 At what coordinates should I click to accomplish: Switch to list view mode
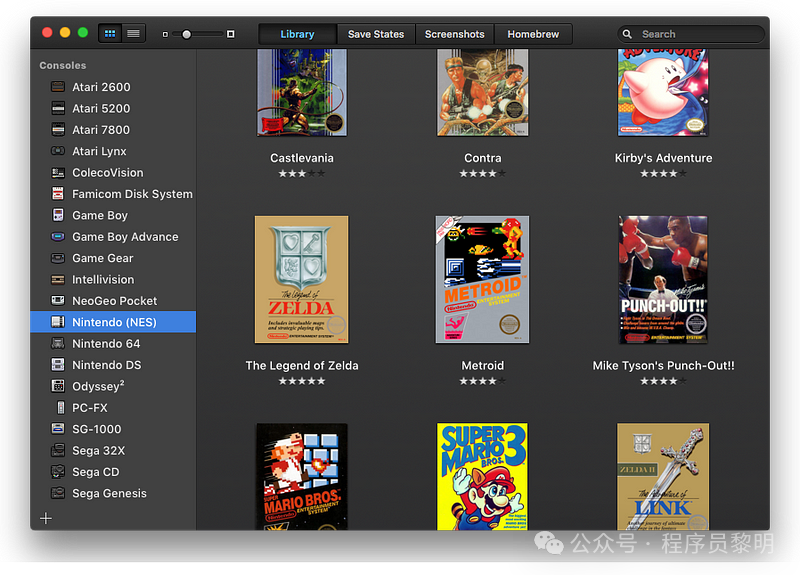pyautogui.click(x=134, y=34)
